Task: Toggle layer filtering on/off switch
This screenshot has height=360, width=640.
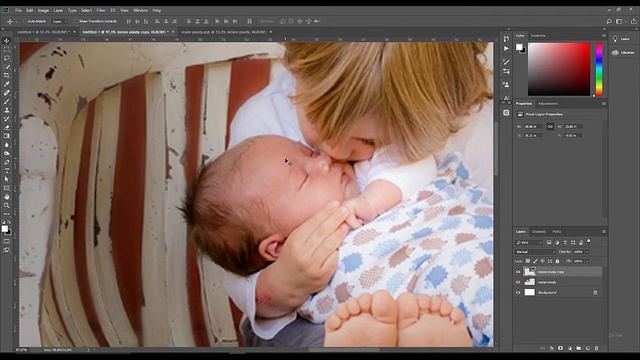Action: (x=589, y=242)
